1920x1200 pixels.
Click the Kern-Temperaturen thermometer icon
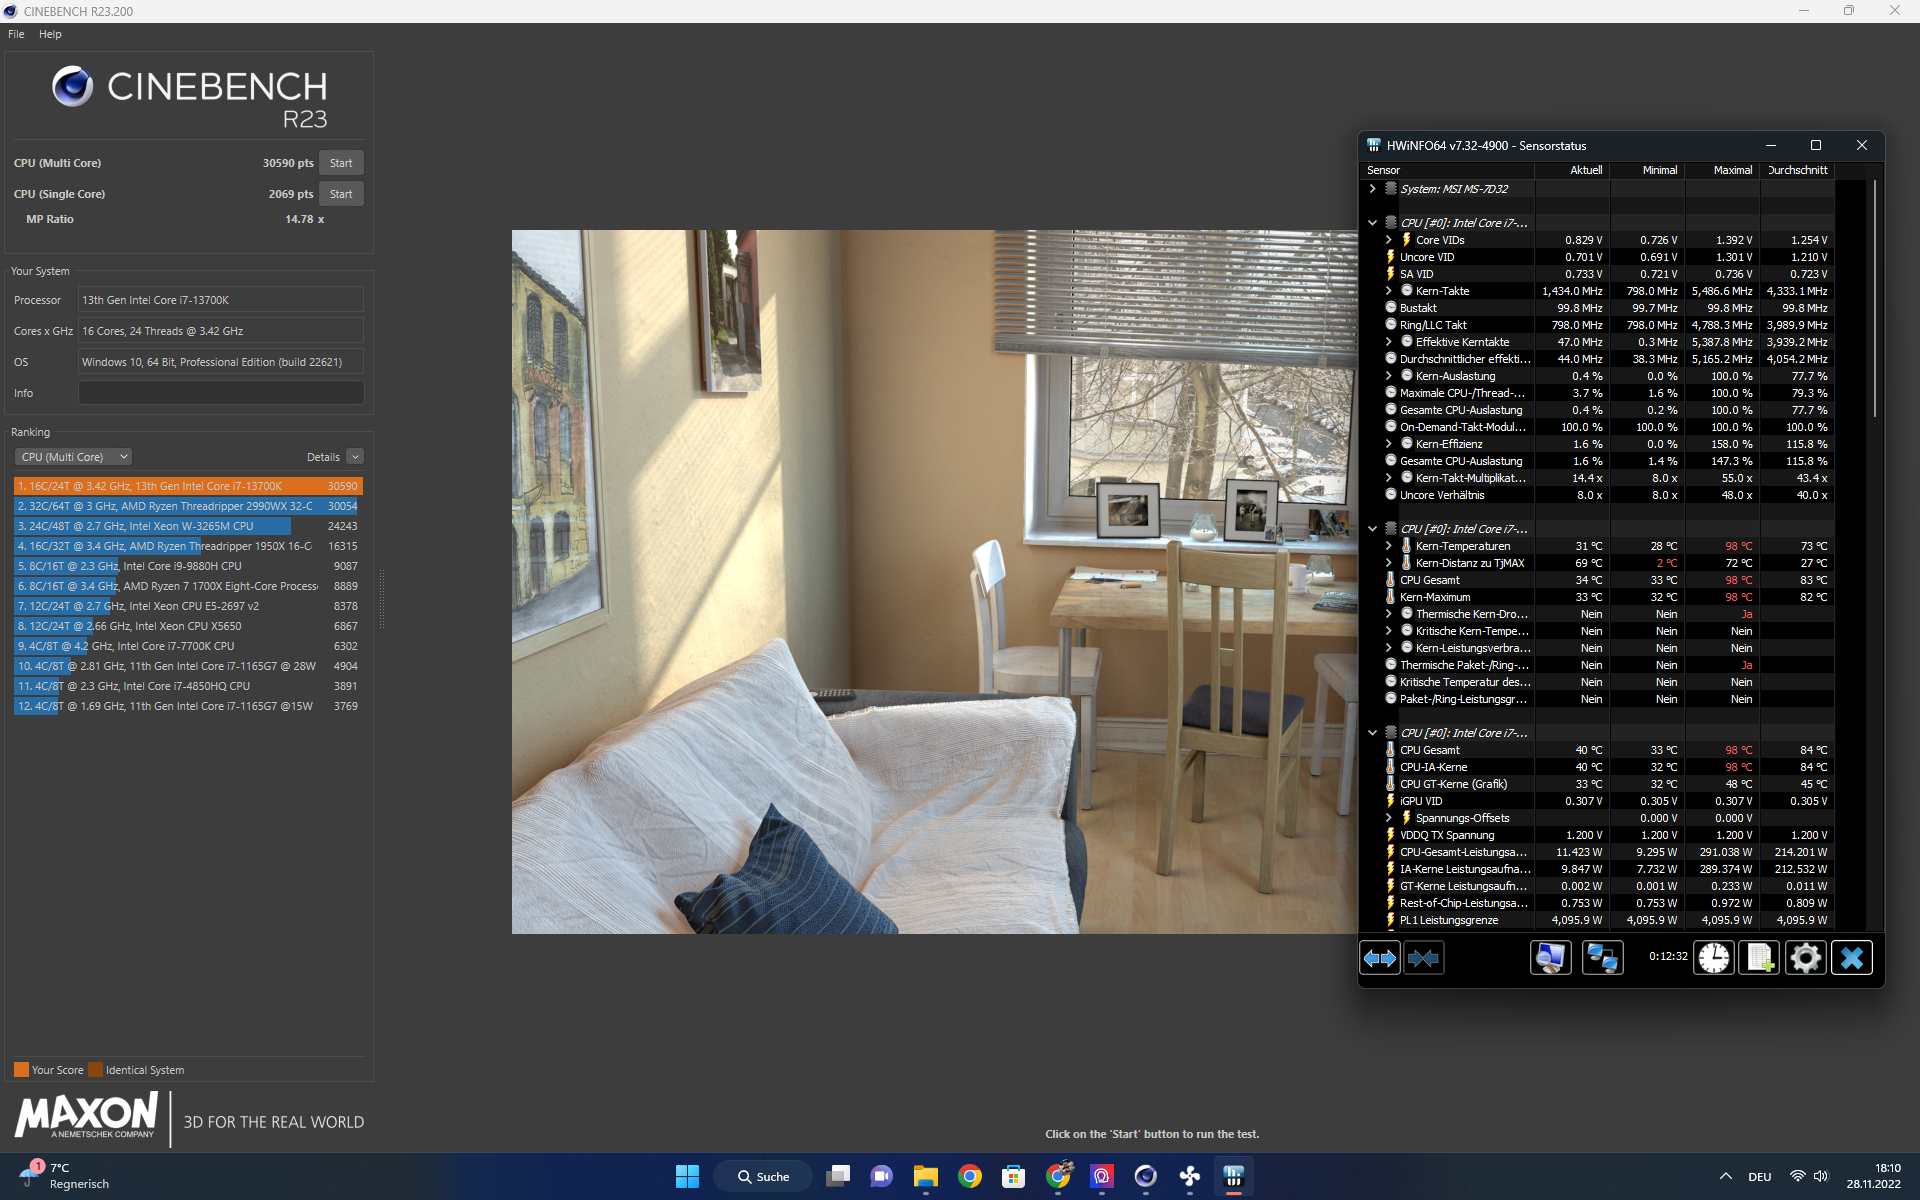(x=1406, y=546)
